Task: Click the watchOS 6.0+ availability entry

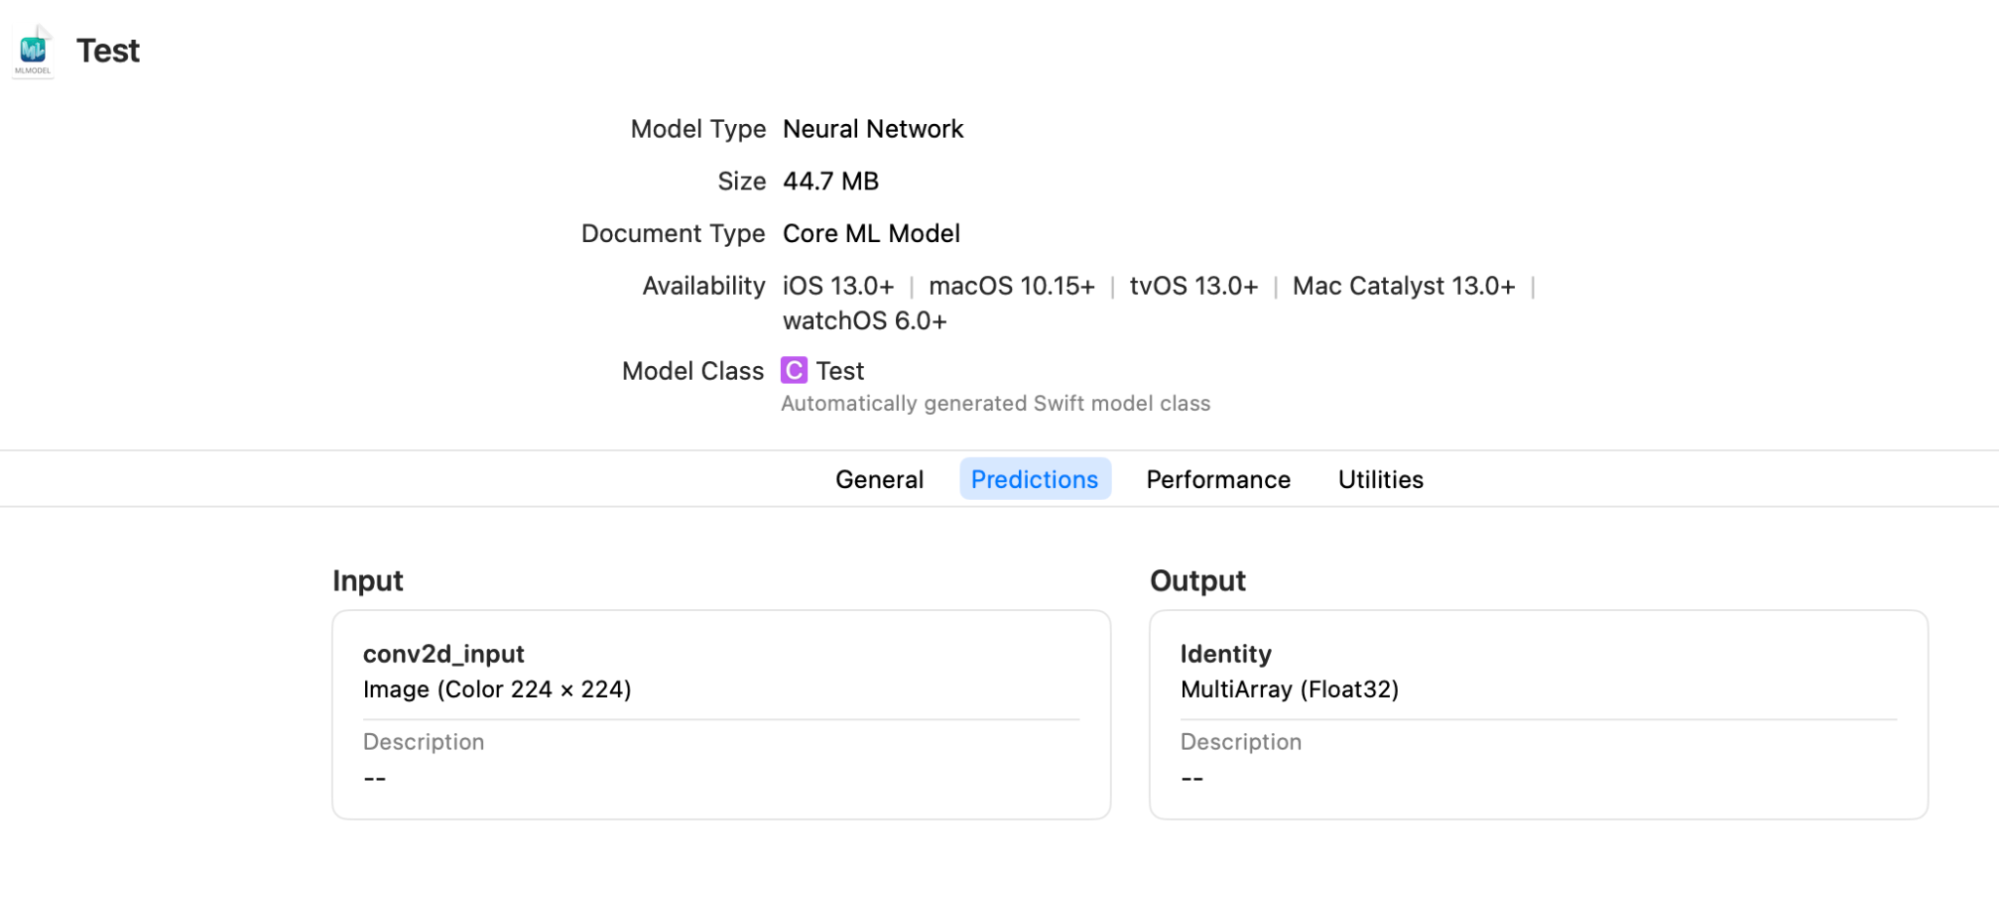Action: click(x=864, y=321)
